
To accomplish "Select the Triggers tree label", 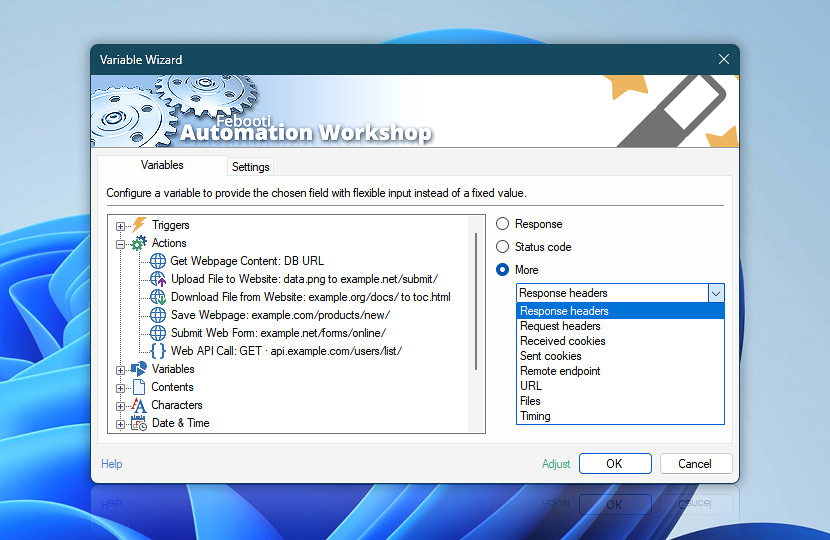I will [x=170, y=225].
